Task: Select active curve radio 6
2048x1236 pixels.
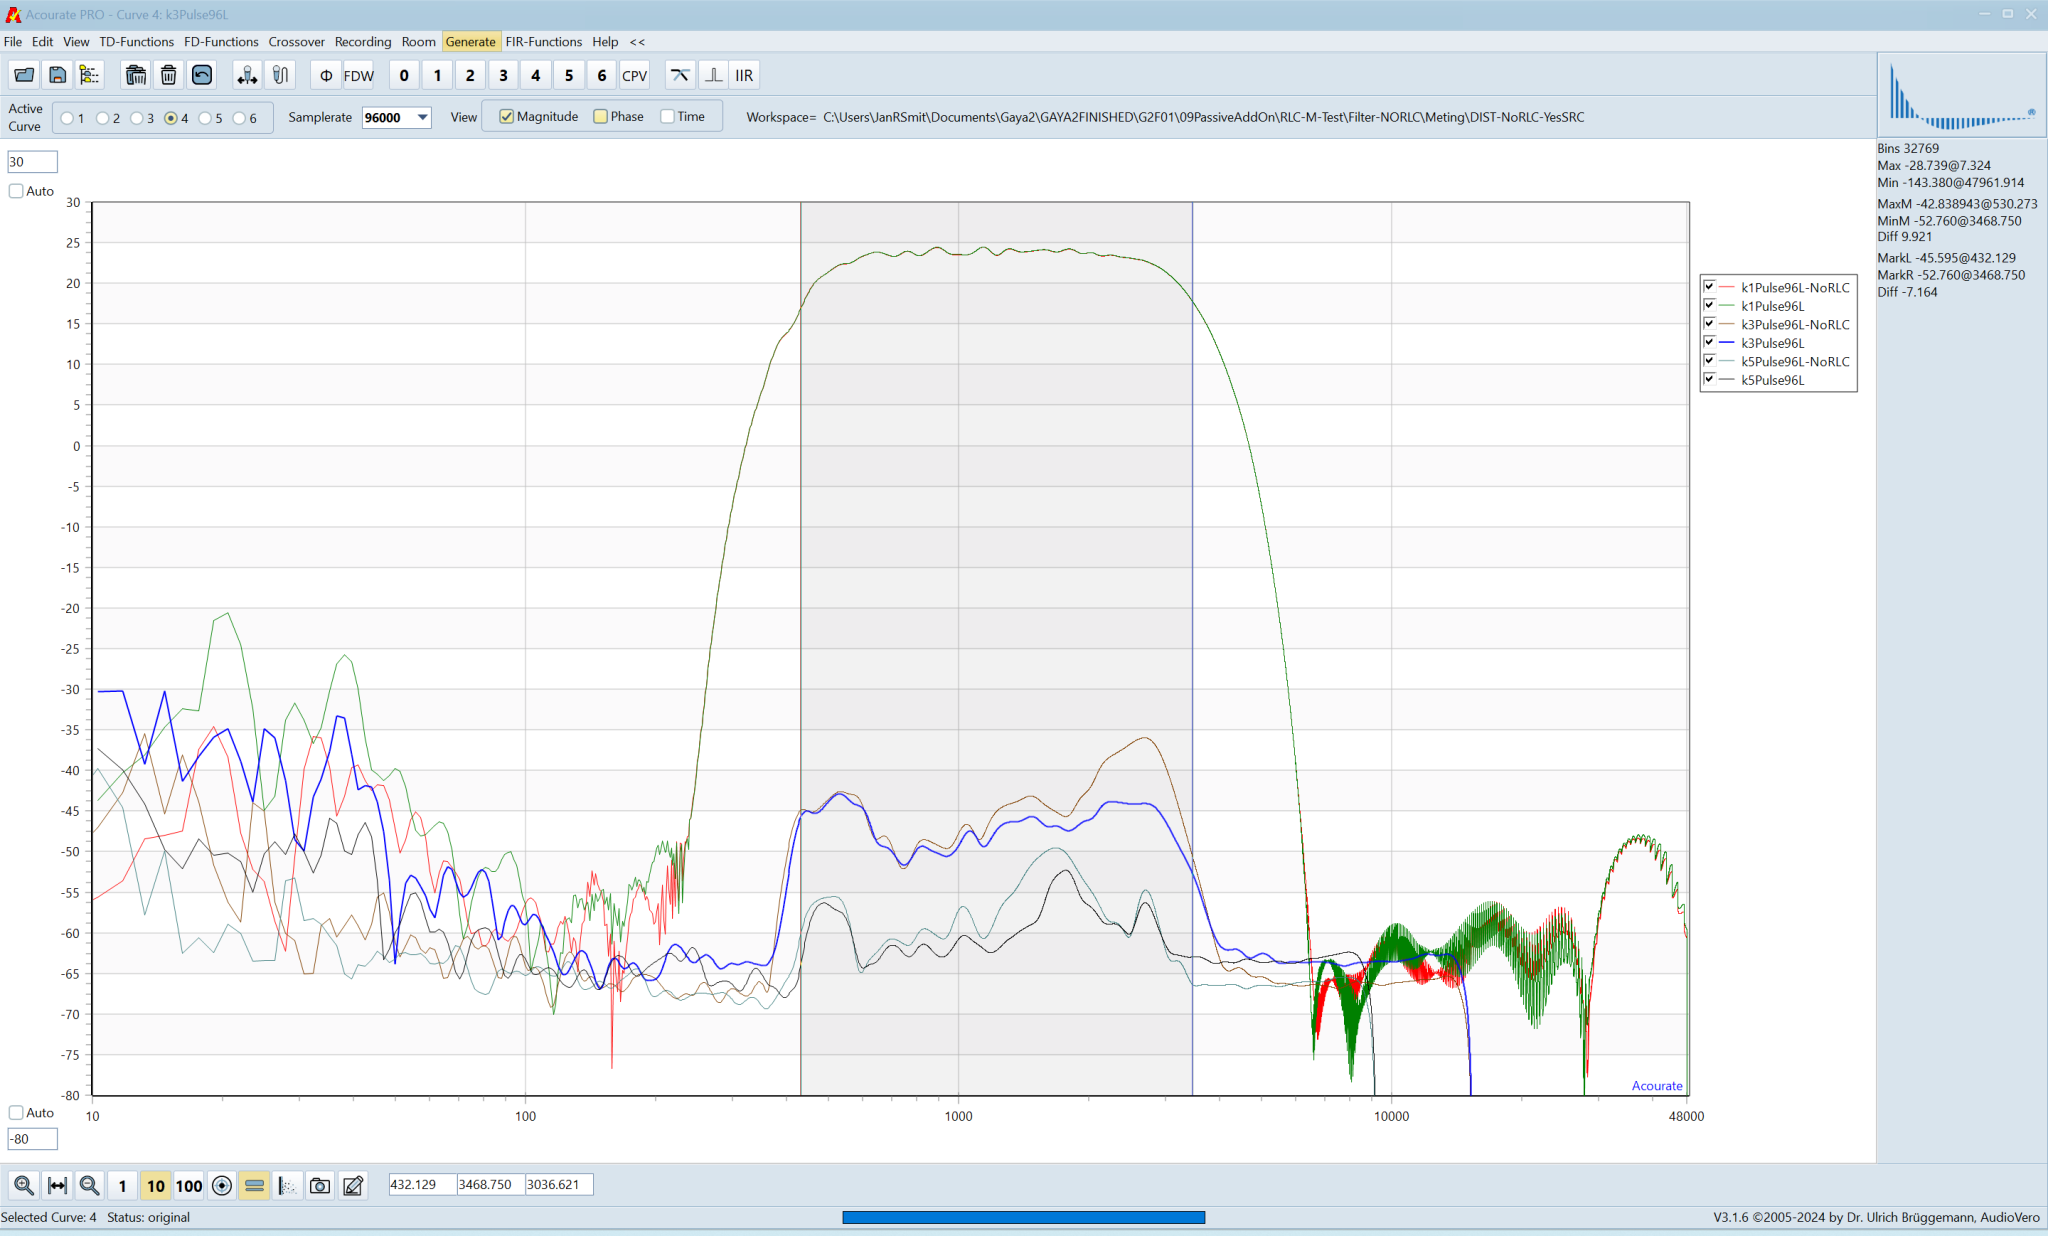Action: point(239,118)
